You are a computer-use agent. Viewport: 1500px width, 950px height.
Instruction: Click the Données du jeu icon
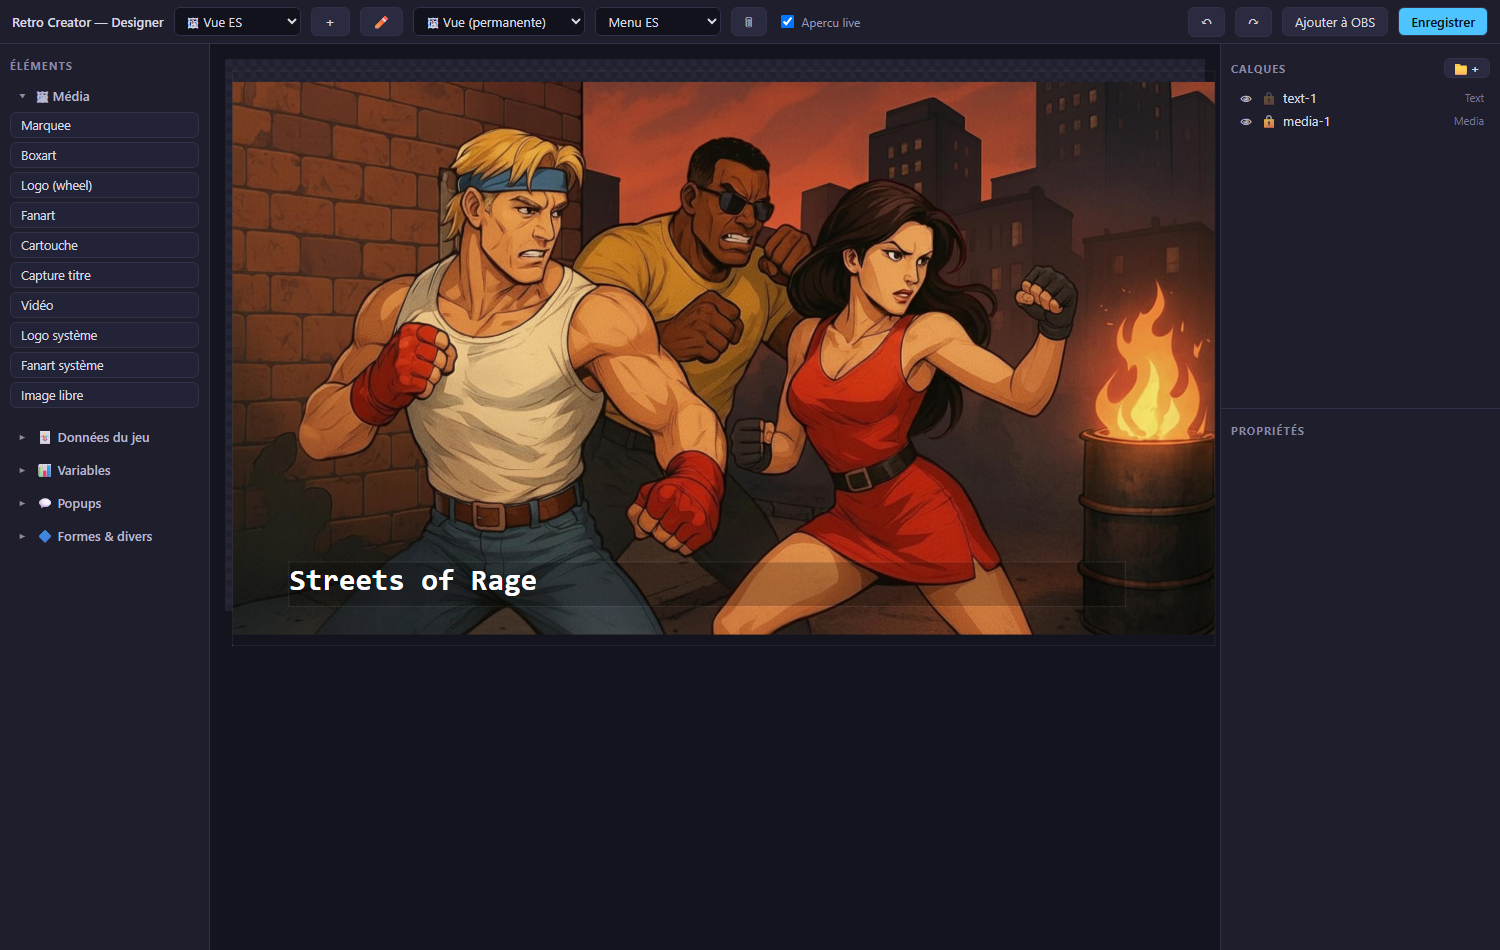45,437
